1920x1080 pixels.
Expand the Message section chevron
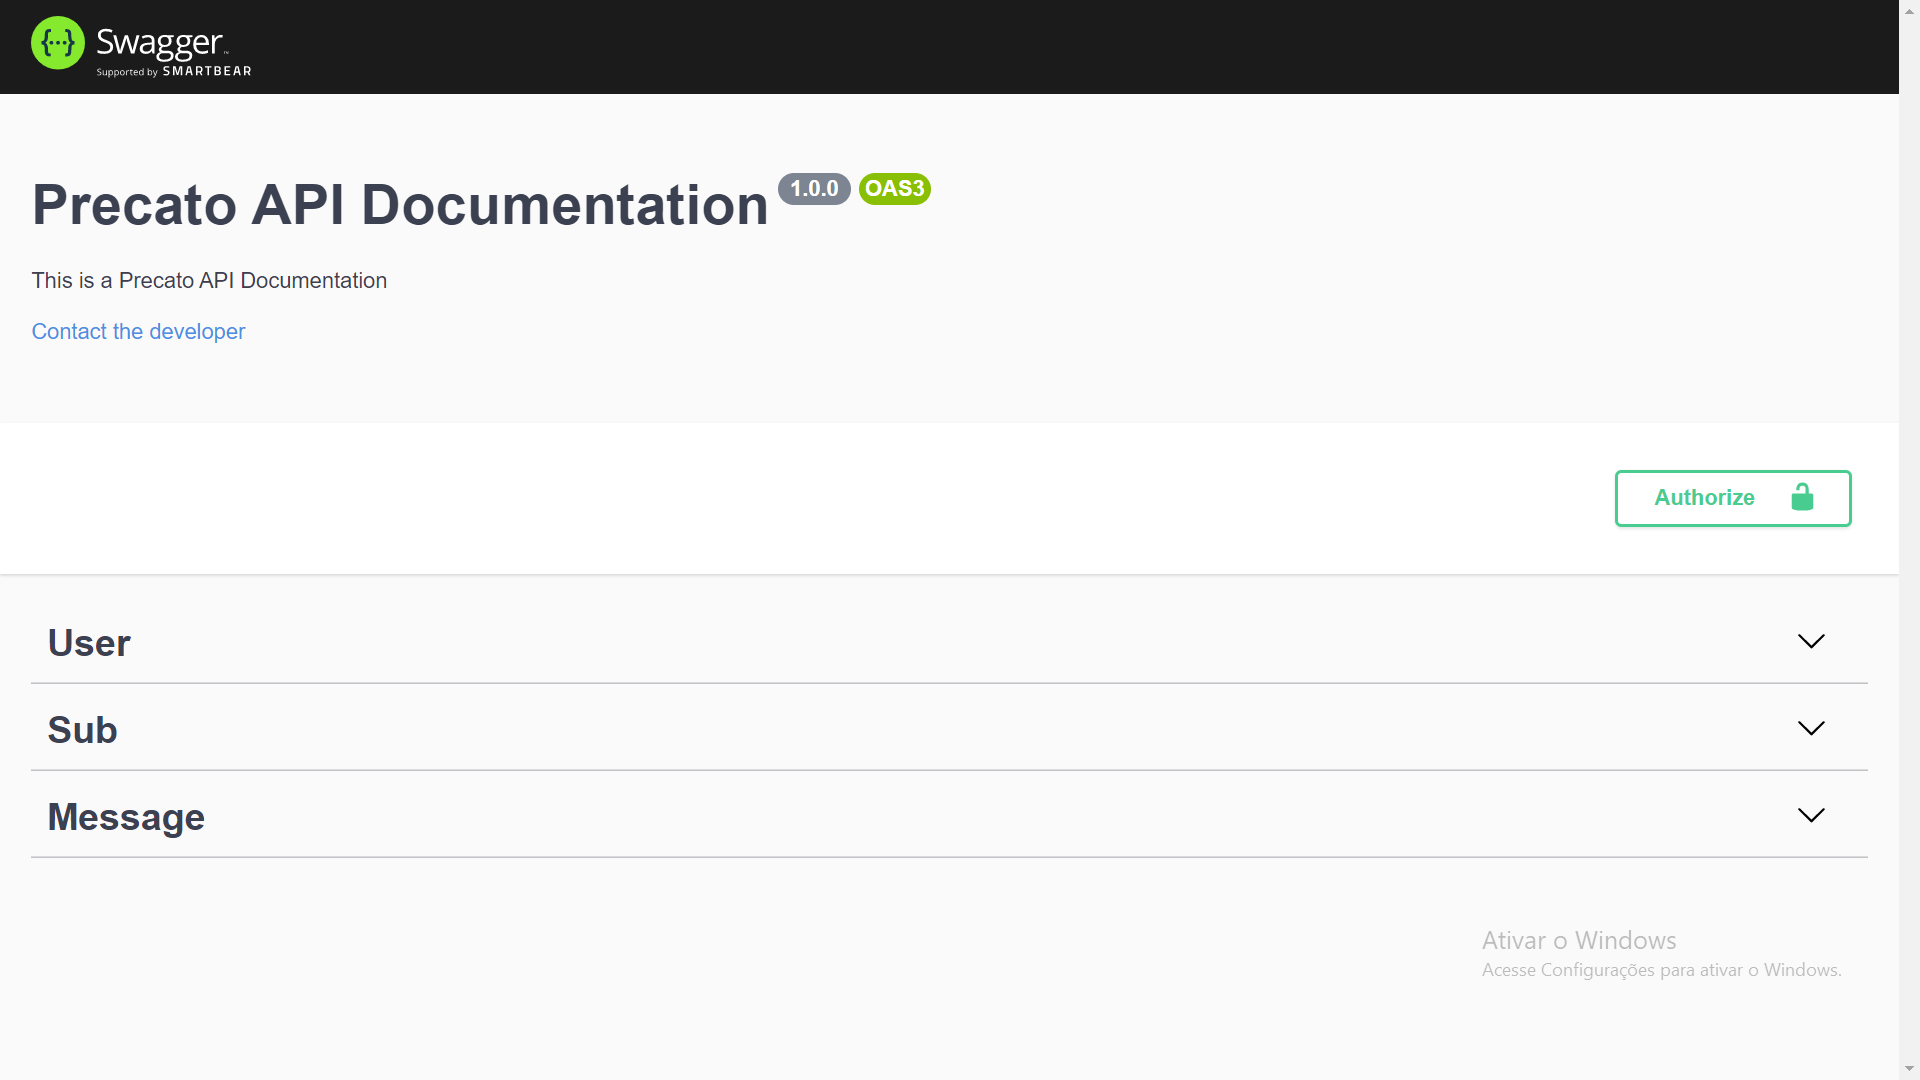[x=1811, y=815]
